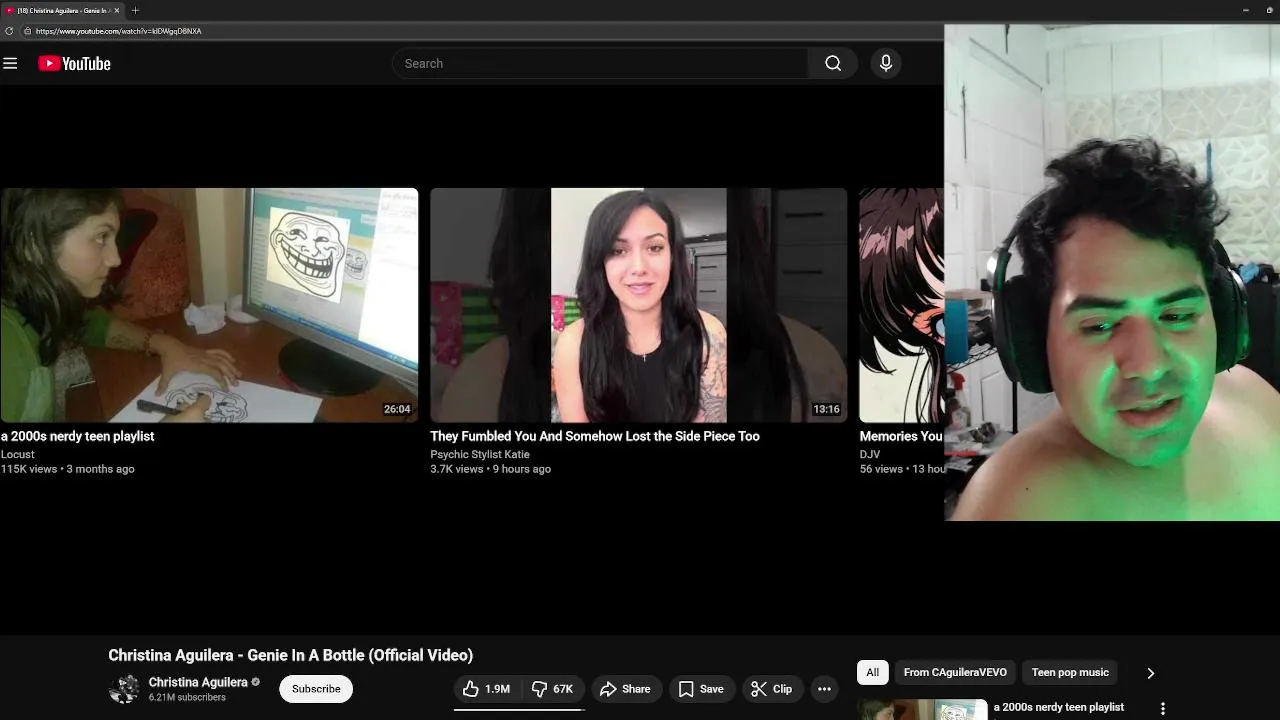The width and height of the screenshot is (1280, 720).
Task: Click the 13:16 duration badge
Action: (x=826, y=409)
